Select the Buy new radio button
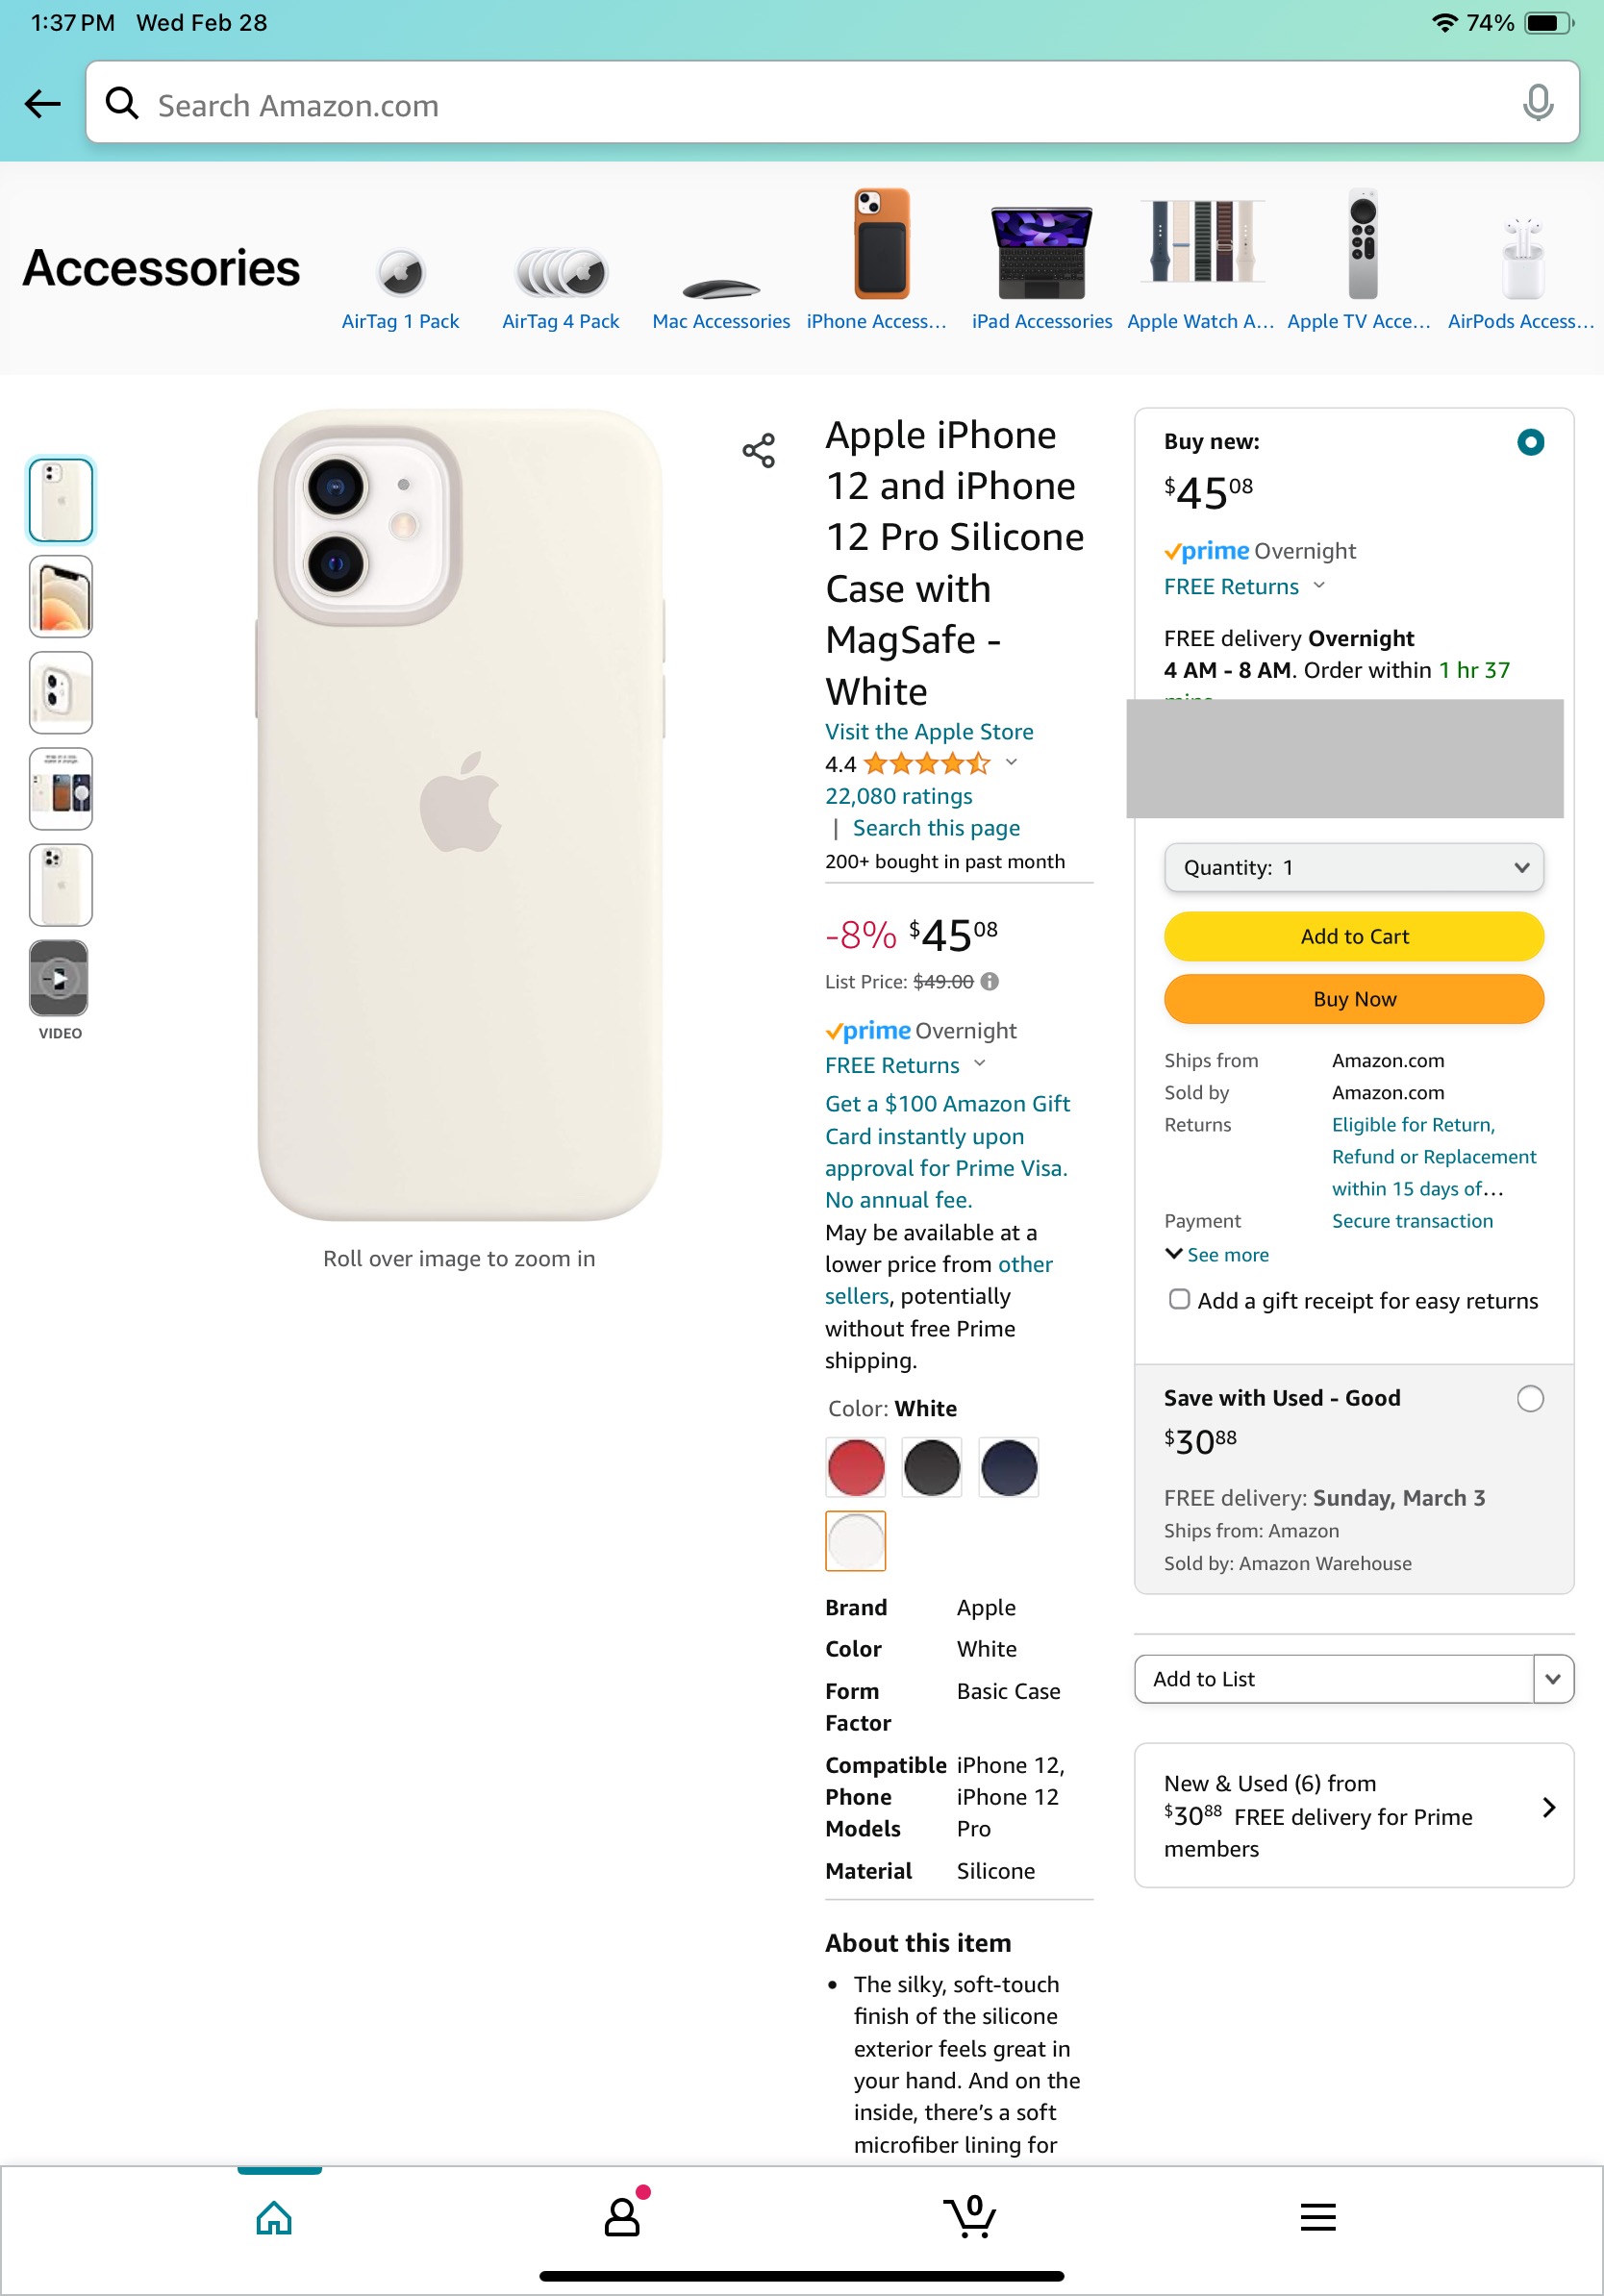Image resolution: width=1604 pixels, height=2296 pixels. (1529, 442)
